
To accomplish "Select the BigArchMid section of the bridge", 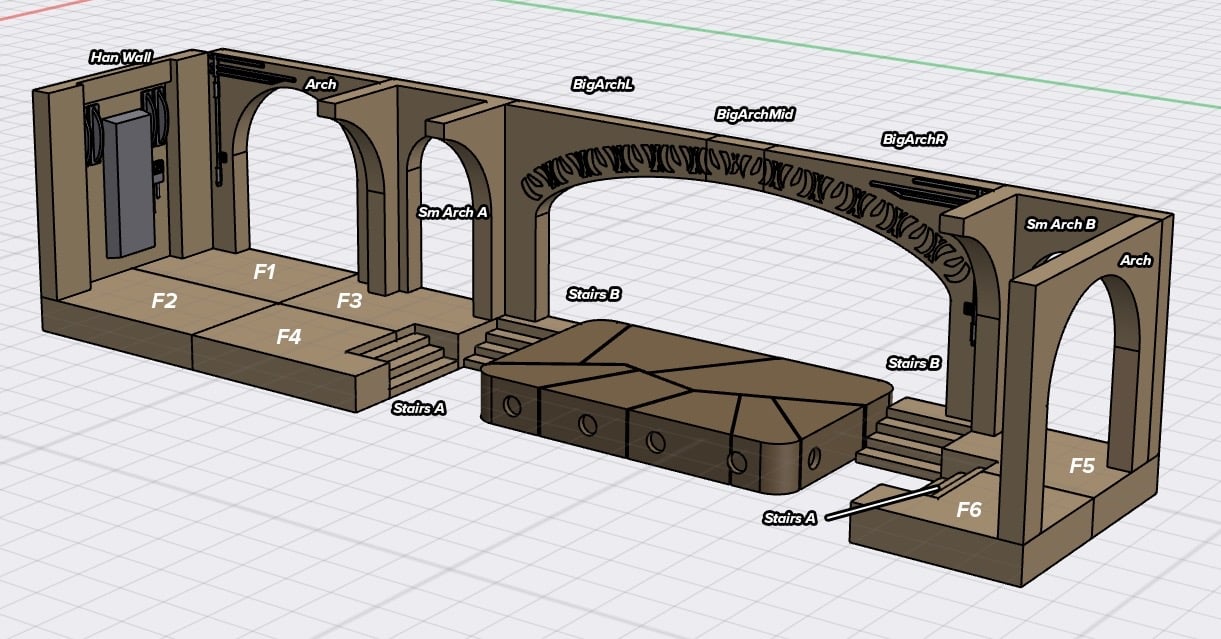I will 755,114.
